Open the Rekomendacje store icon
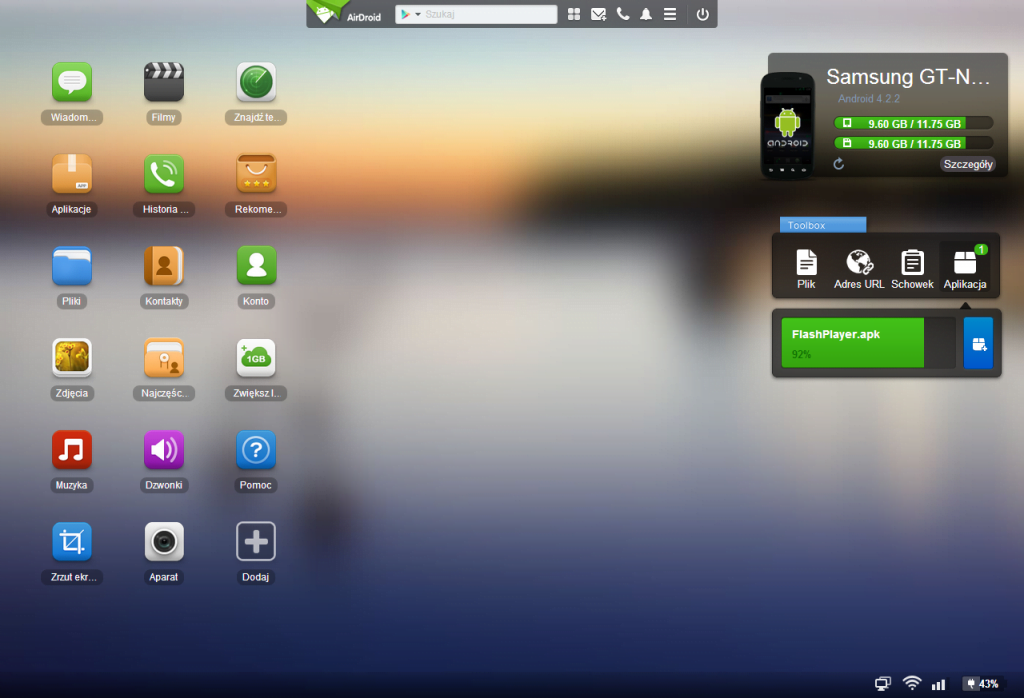This screenshot has width=1024, height=698. 256,174
